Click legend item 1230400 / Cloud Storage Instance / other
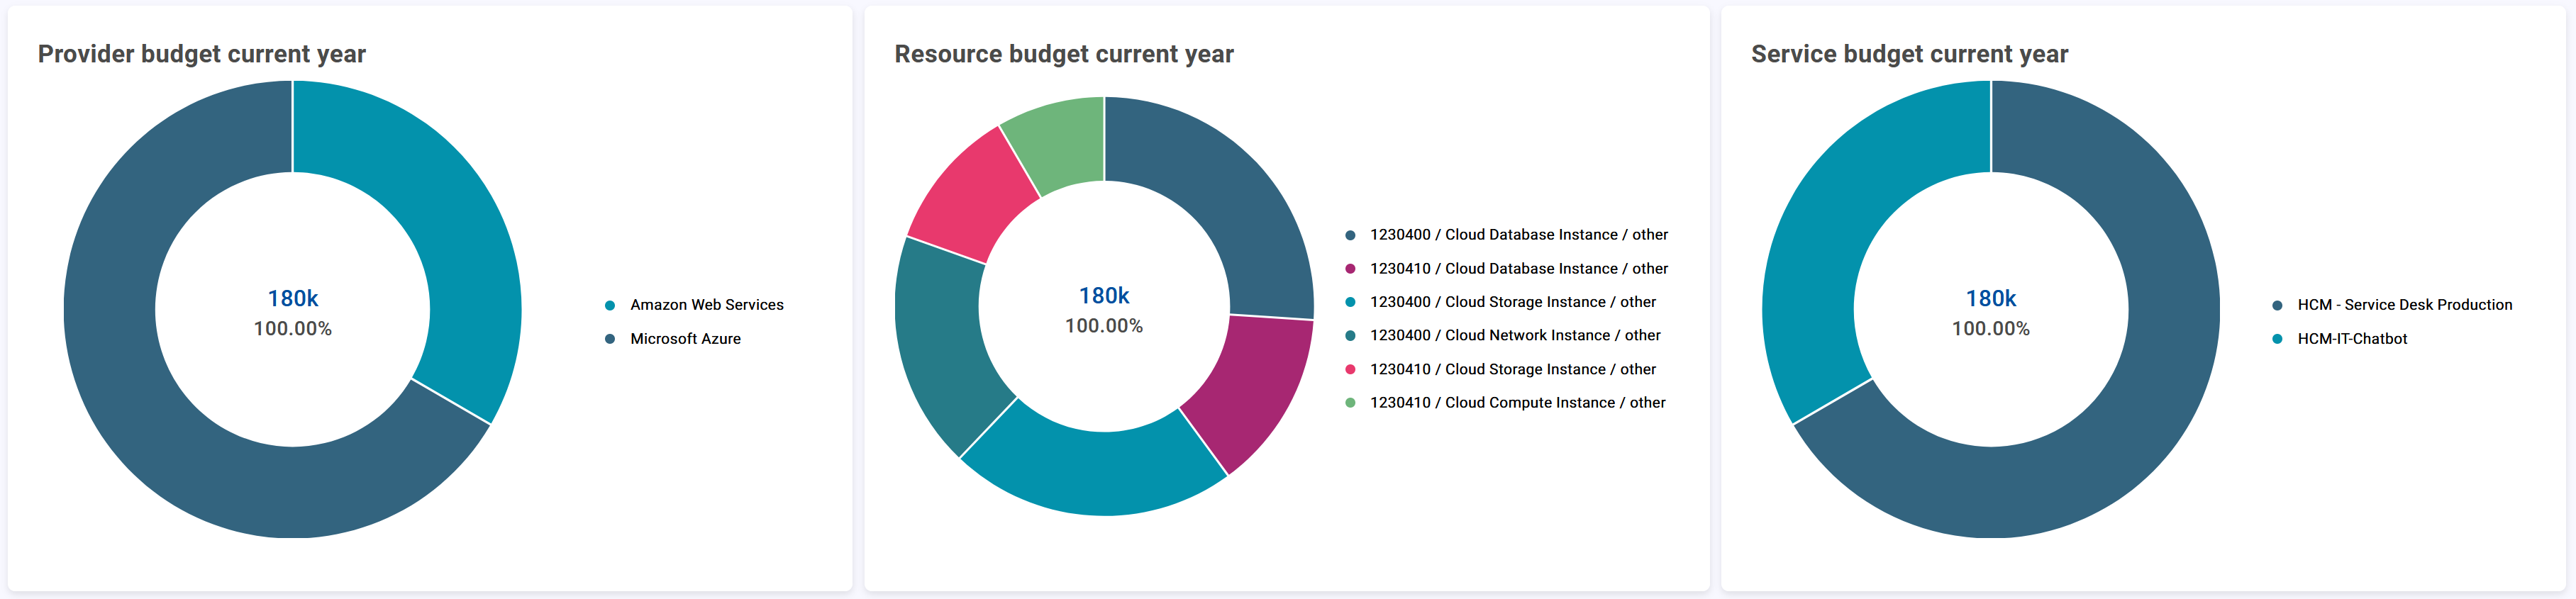This screenshot has width=2576, height=599. 1500,302
